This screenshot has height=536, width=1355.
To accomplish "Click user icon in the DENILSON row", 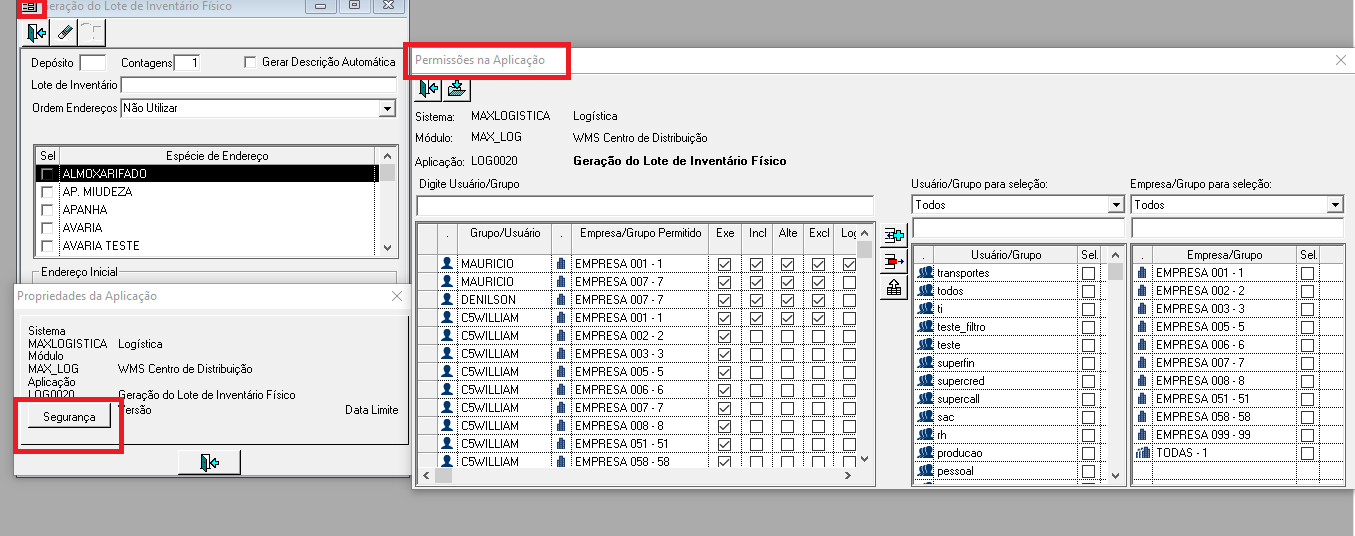I will (447, 300).
